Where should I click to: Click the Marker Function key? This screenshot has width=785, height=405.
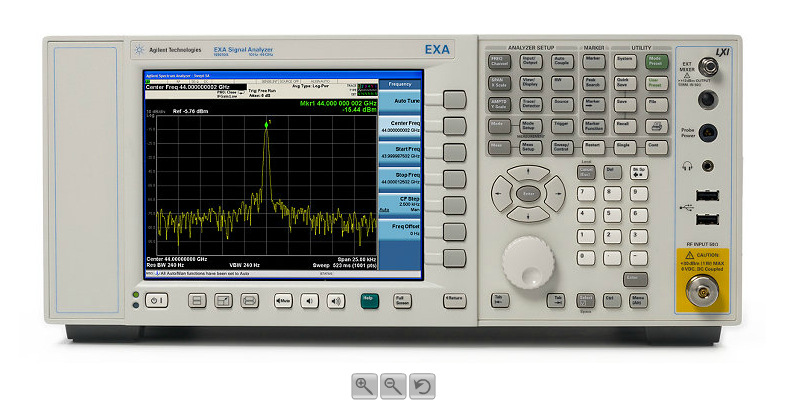click(x=593, y=126)
